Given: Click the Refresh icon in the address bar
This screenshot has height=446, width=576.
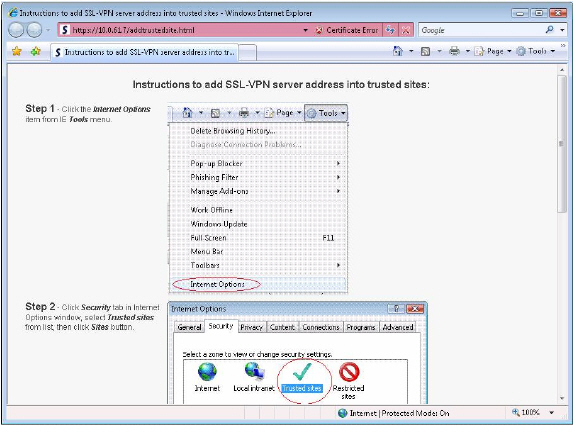Looking at the screenshot, I should pyautogui.click(x=390, y=30).
